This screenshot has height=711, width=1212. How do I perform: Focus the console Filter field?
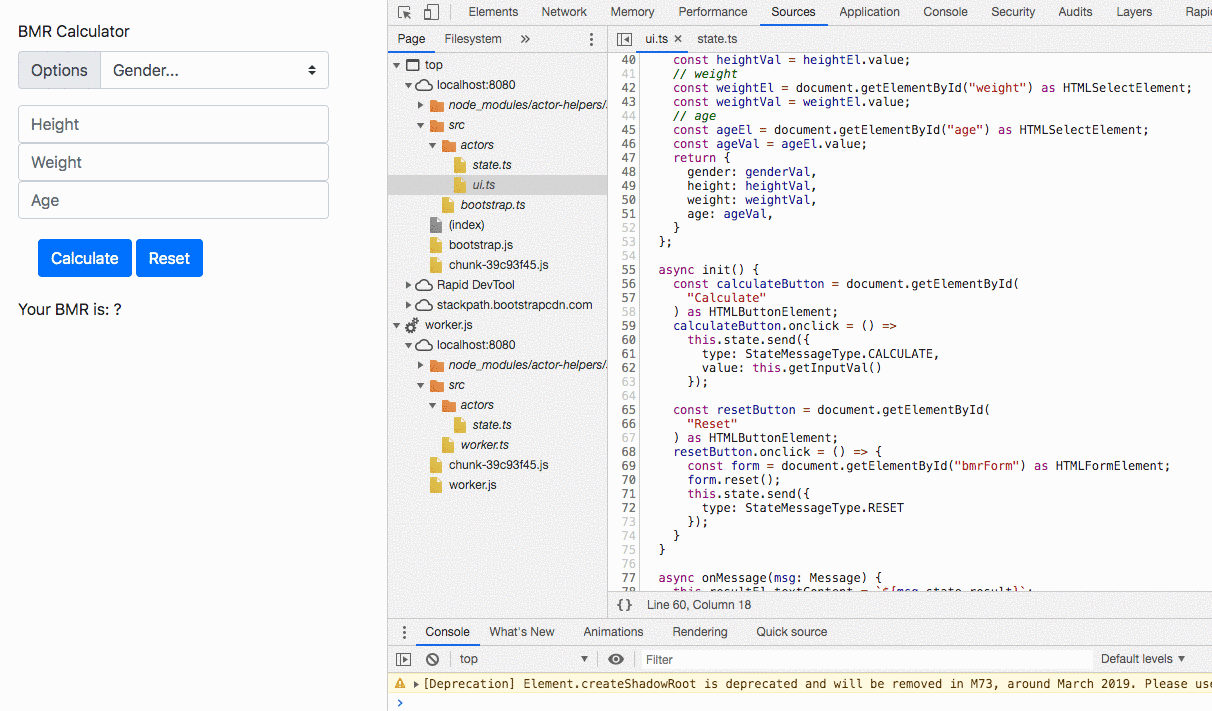865,659
